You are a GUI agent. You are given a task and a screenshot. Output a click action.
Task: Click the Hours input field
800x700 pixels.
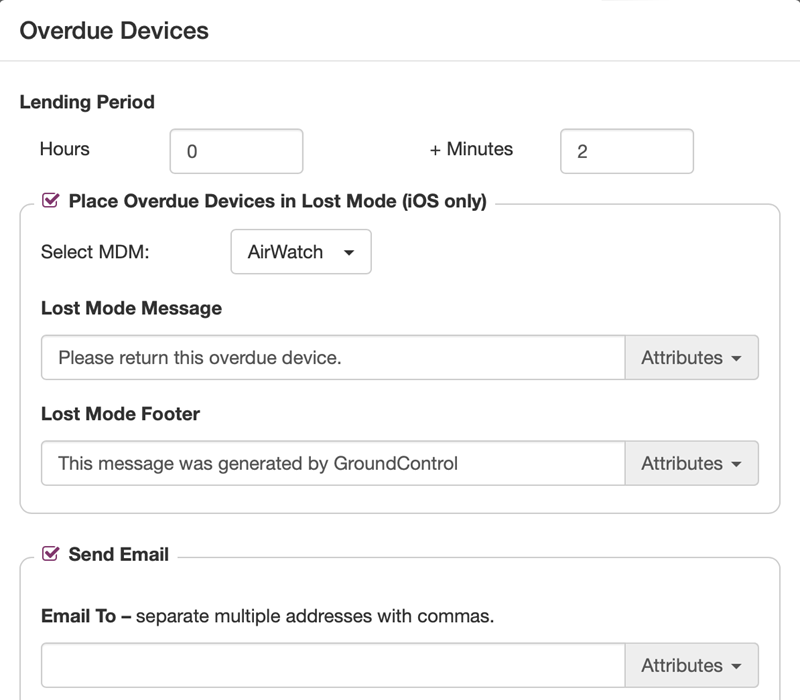(236, 151)
